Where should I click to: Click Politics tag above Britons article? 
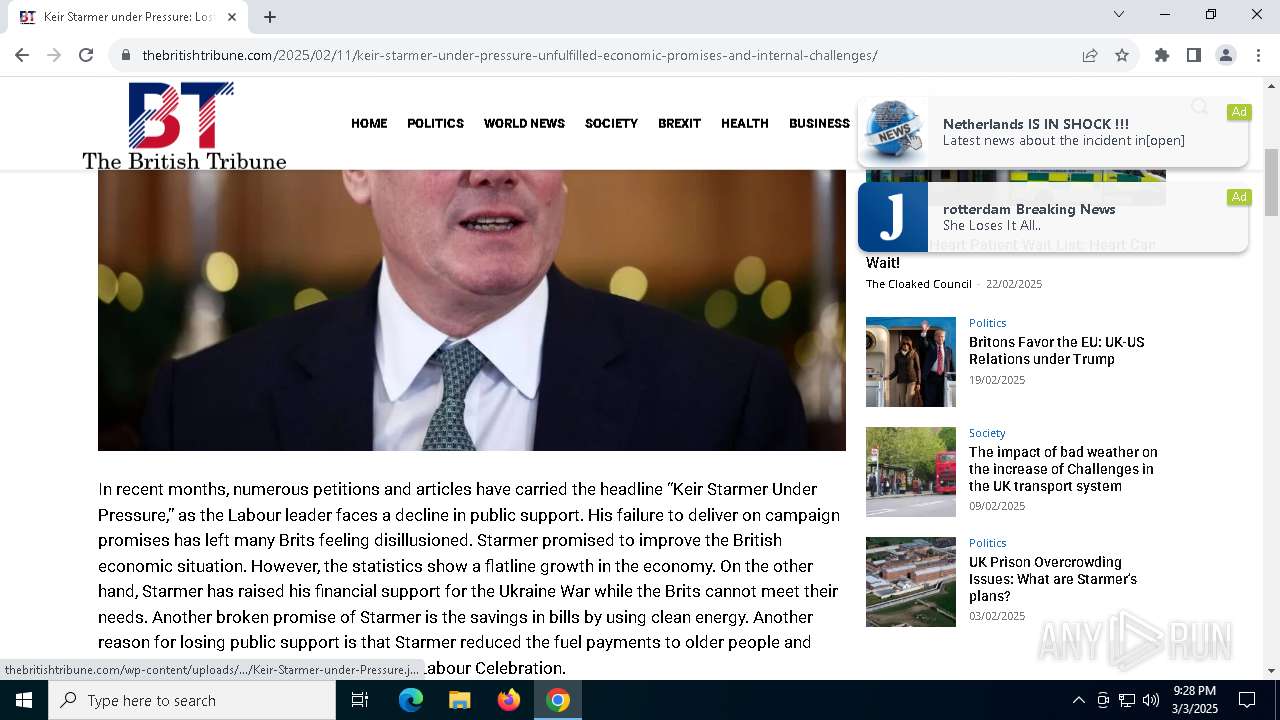pos(987,323)
